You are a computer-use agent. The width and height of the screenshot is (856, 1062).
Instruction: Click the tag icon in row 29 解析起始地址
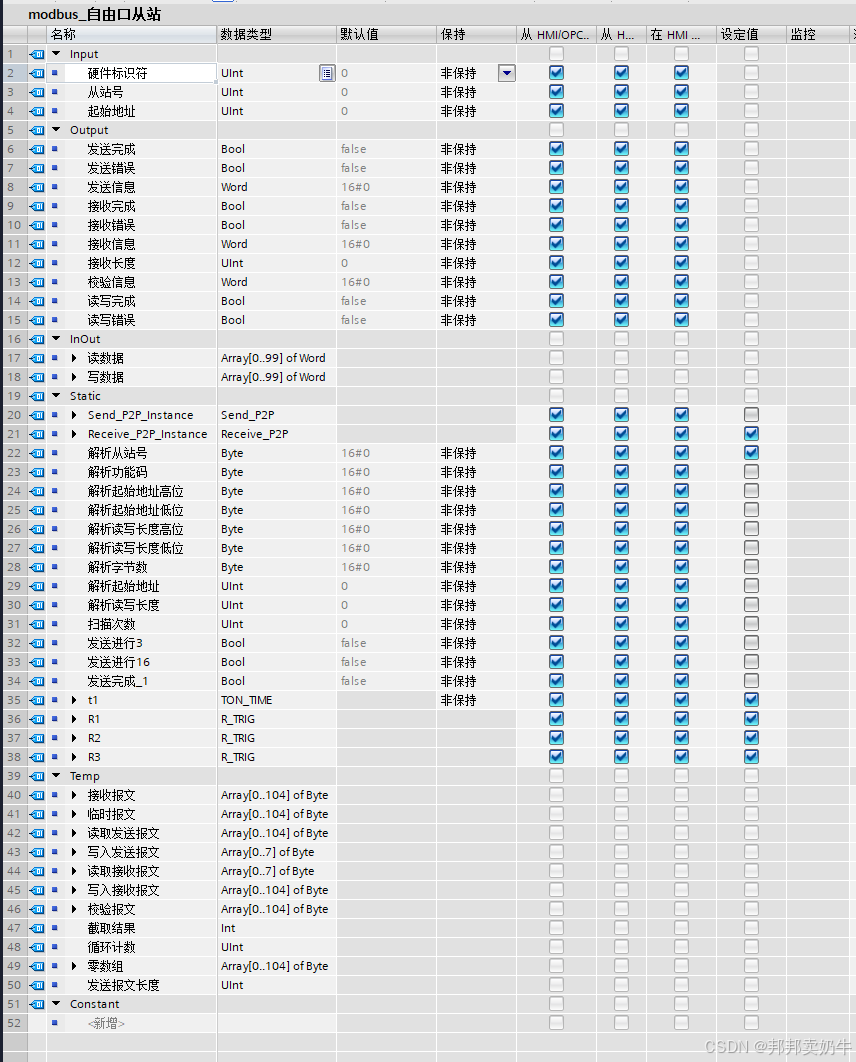click(37, 587)
